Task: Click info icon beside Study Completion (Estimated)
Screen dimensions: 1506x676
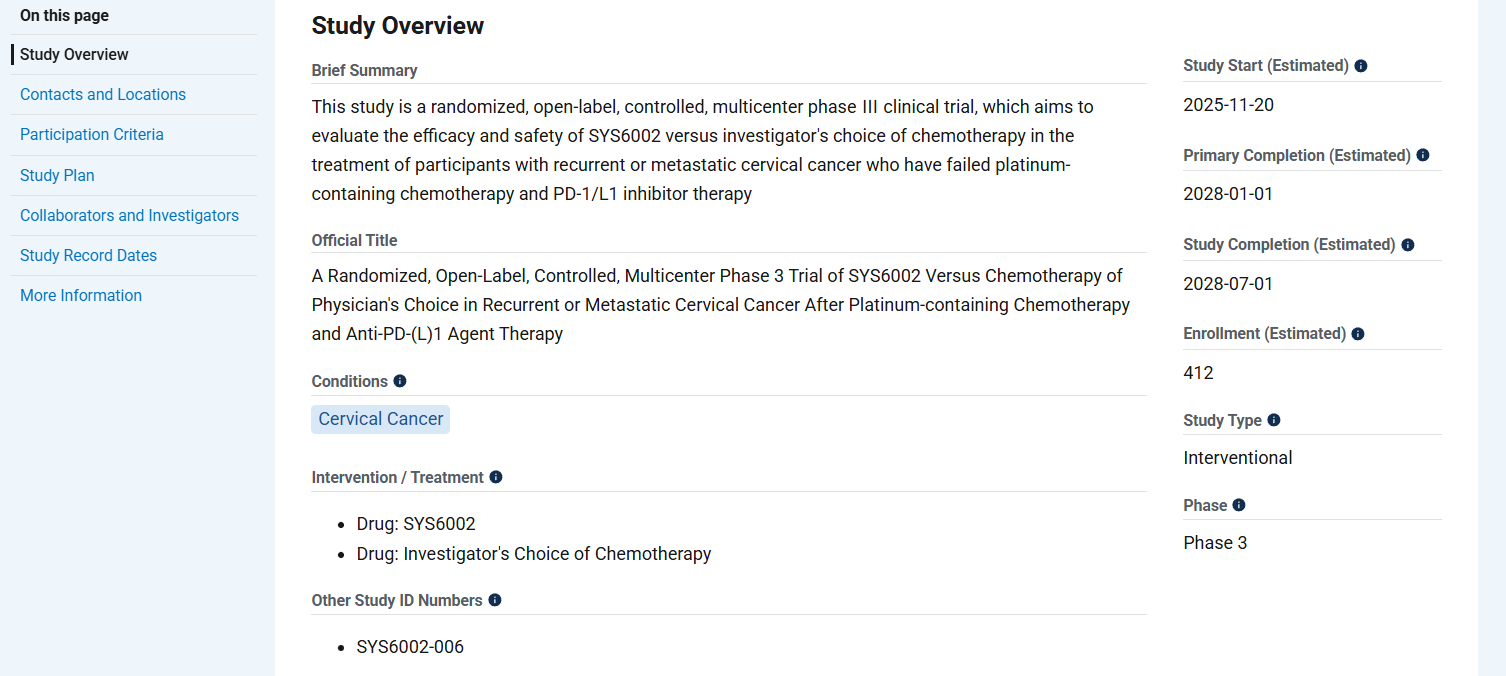Action: point(1408,245)
